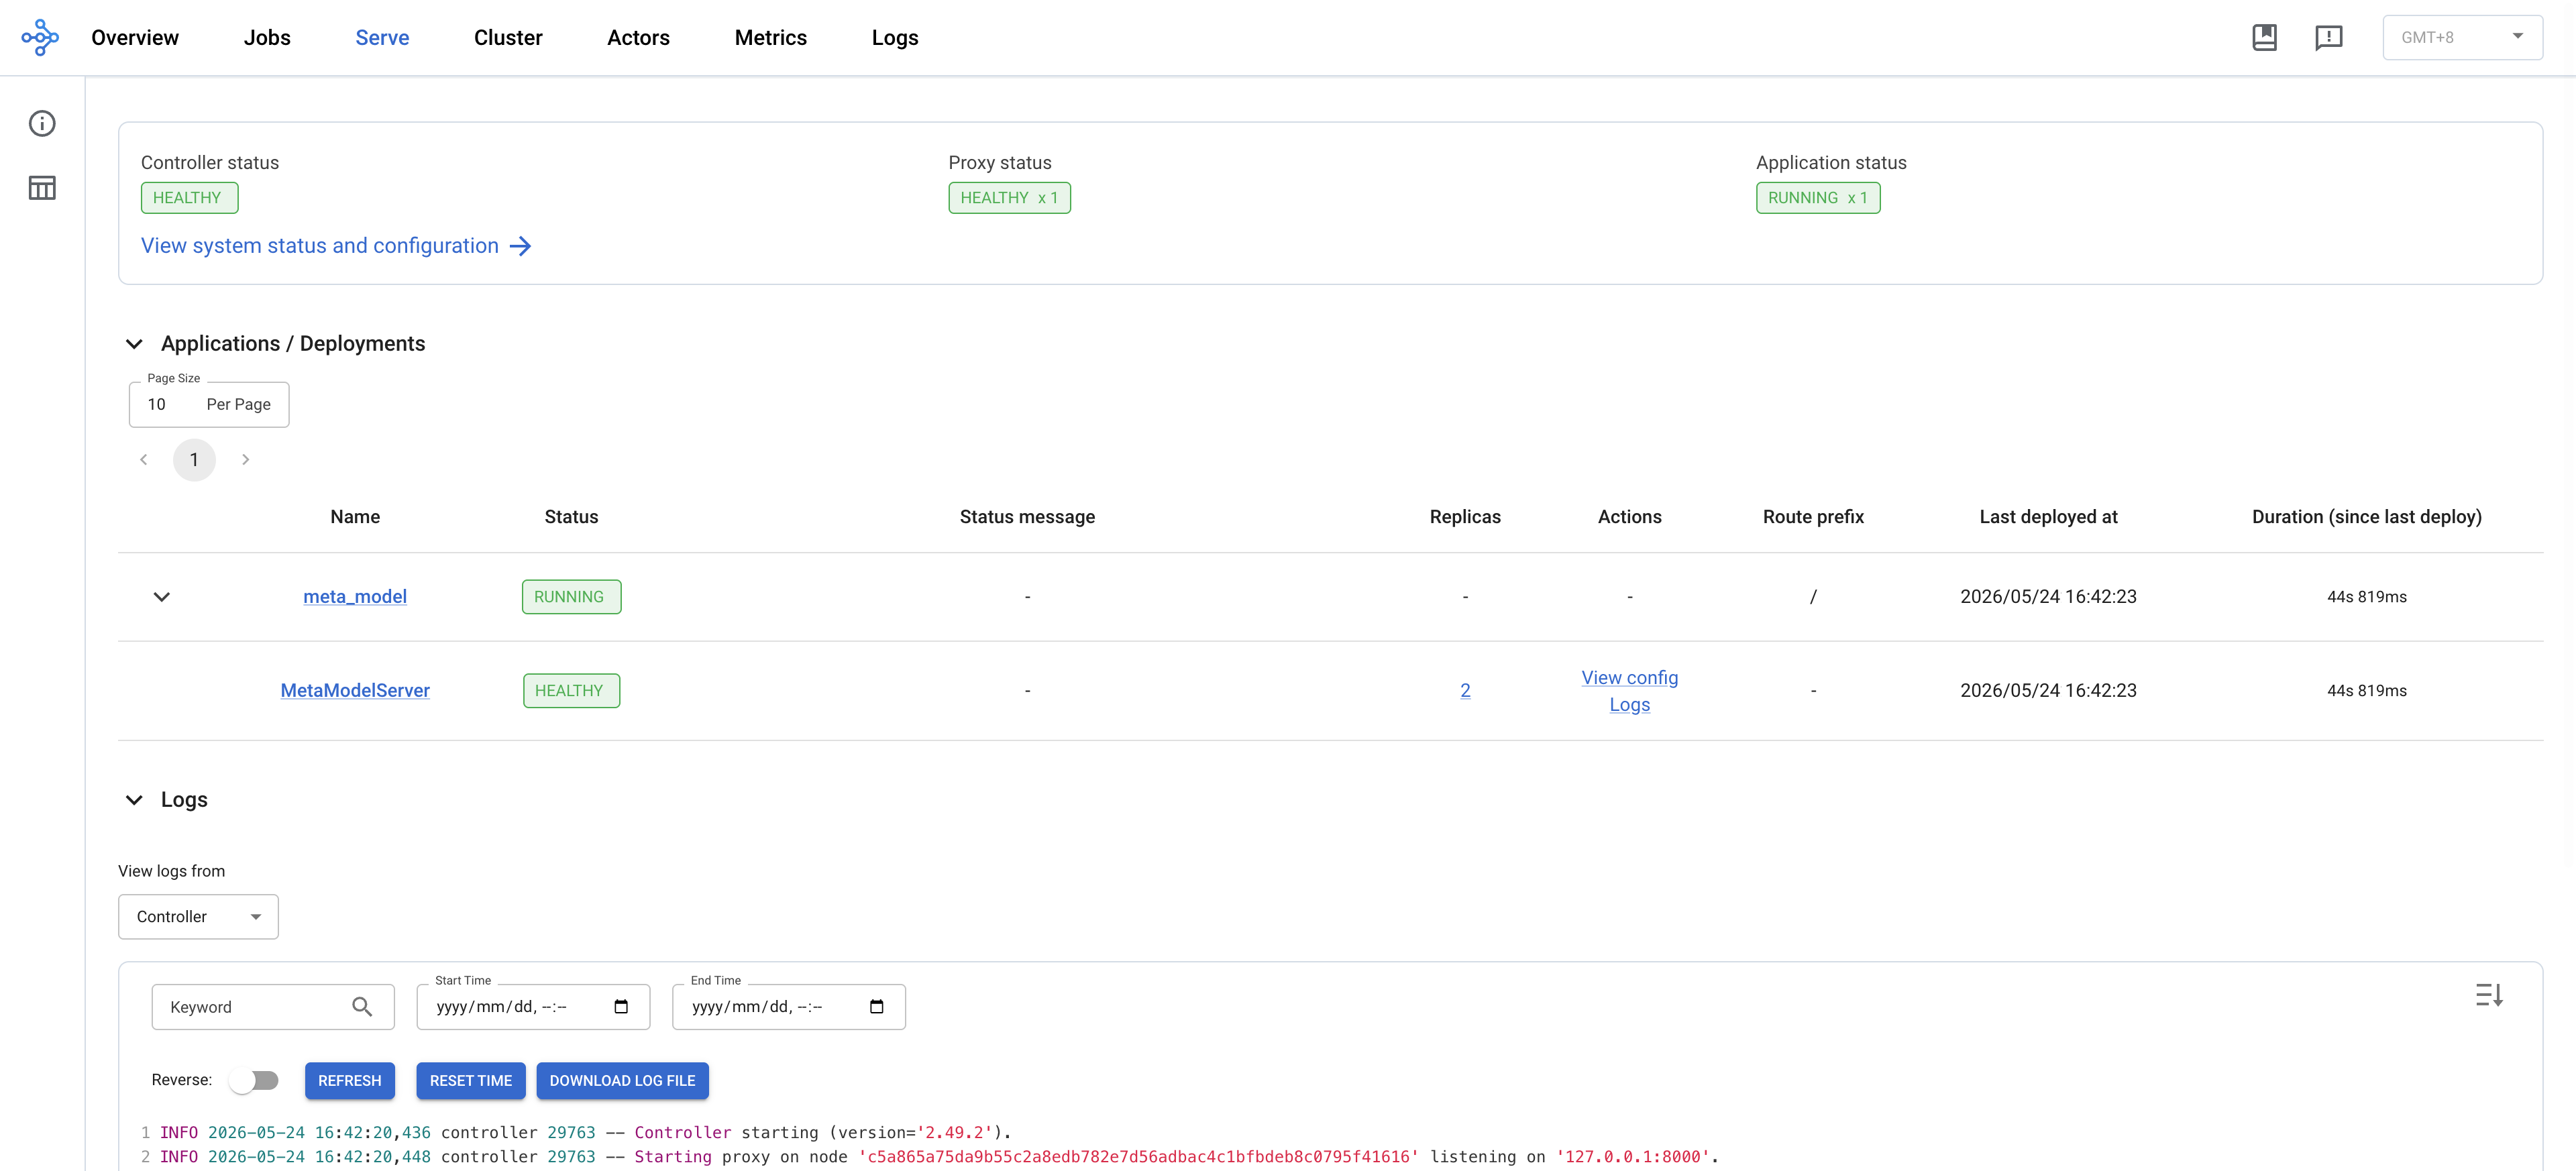Image resolution: width=2576 pixels, height=1171 pixels.
Task: Click the Status column header
Action: 571,517
